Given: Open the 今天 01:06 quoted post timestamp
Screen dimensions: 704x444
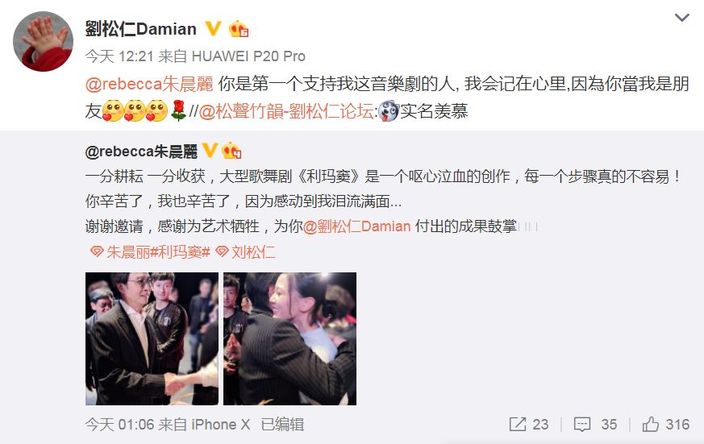Looking at the screenshot, I should tap(119, 424).
